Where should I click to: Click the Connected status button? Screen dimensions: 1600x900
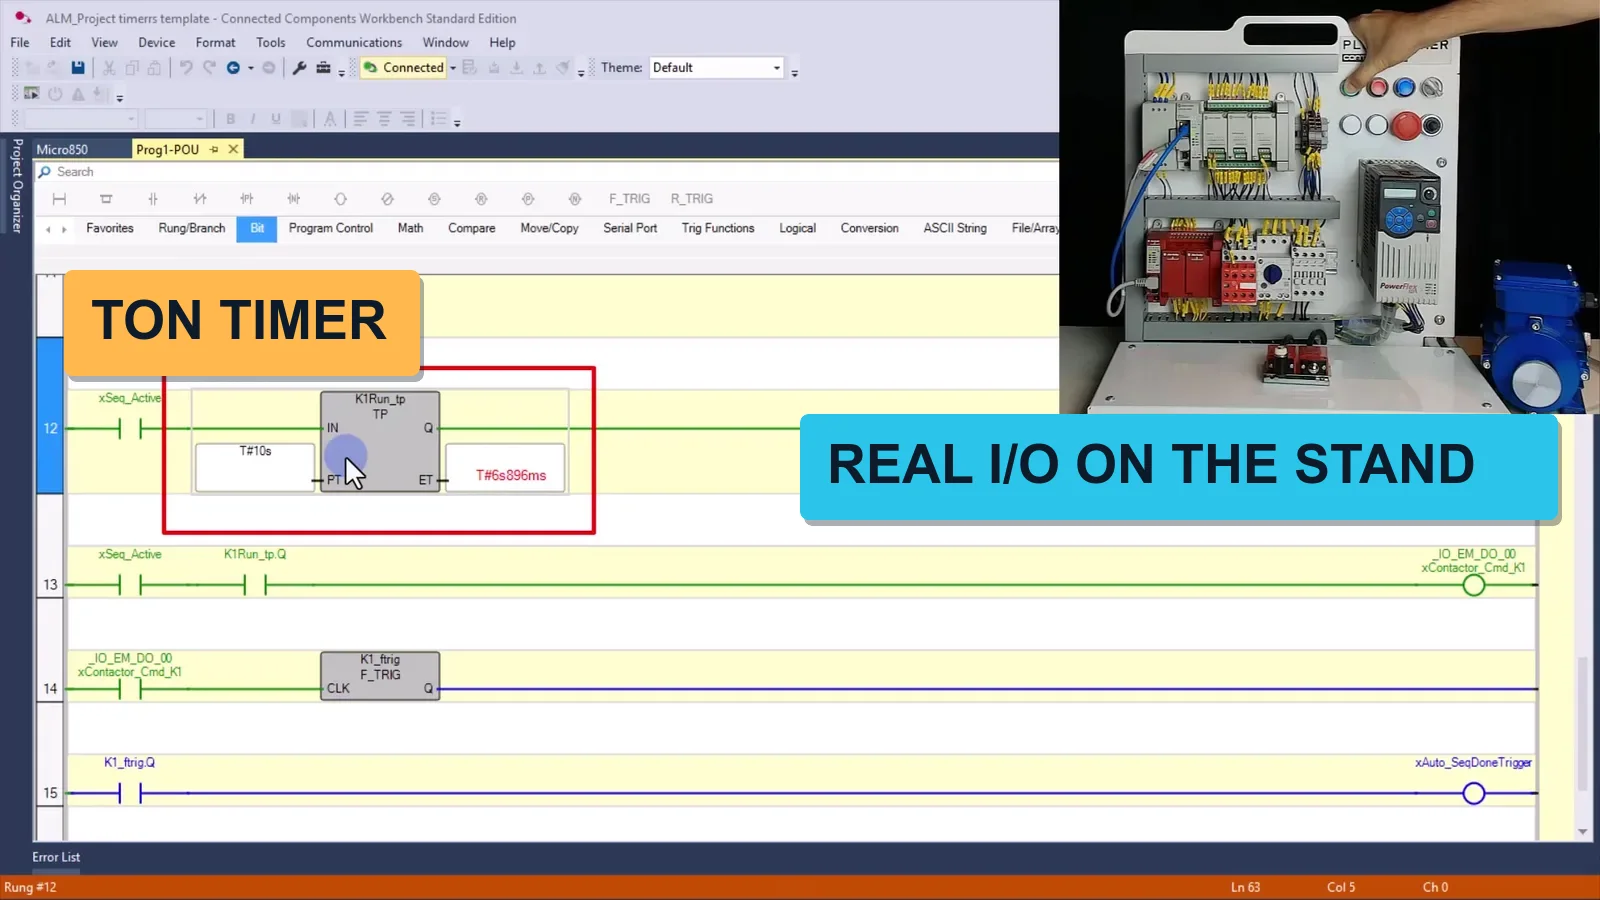pos(404,68)
